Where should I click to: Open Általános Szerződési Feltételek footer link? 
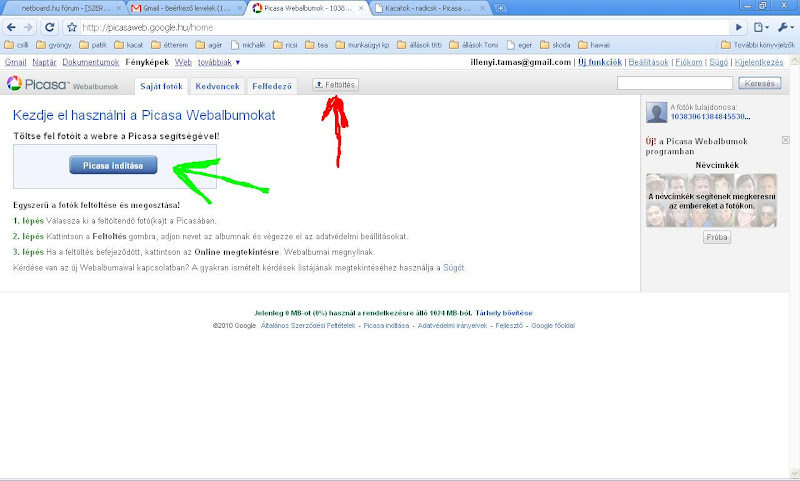(308, 325)
